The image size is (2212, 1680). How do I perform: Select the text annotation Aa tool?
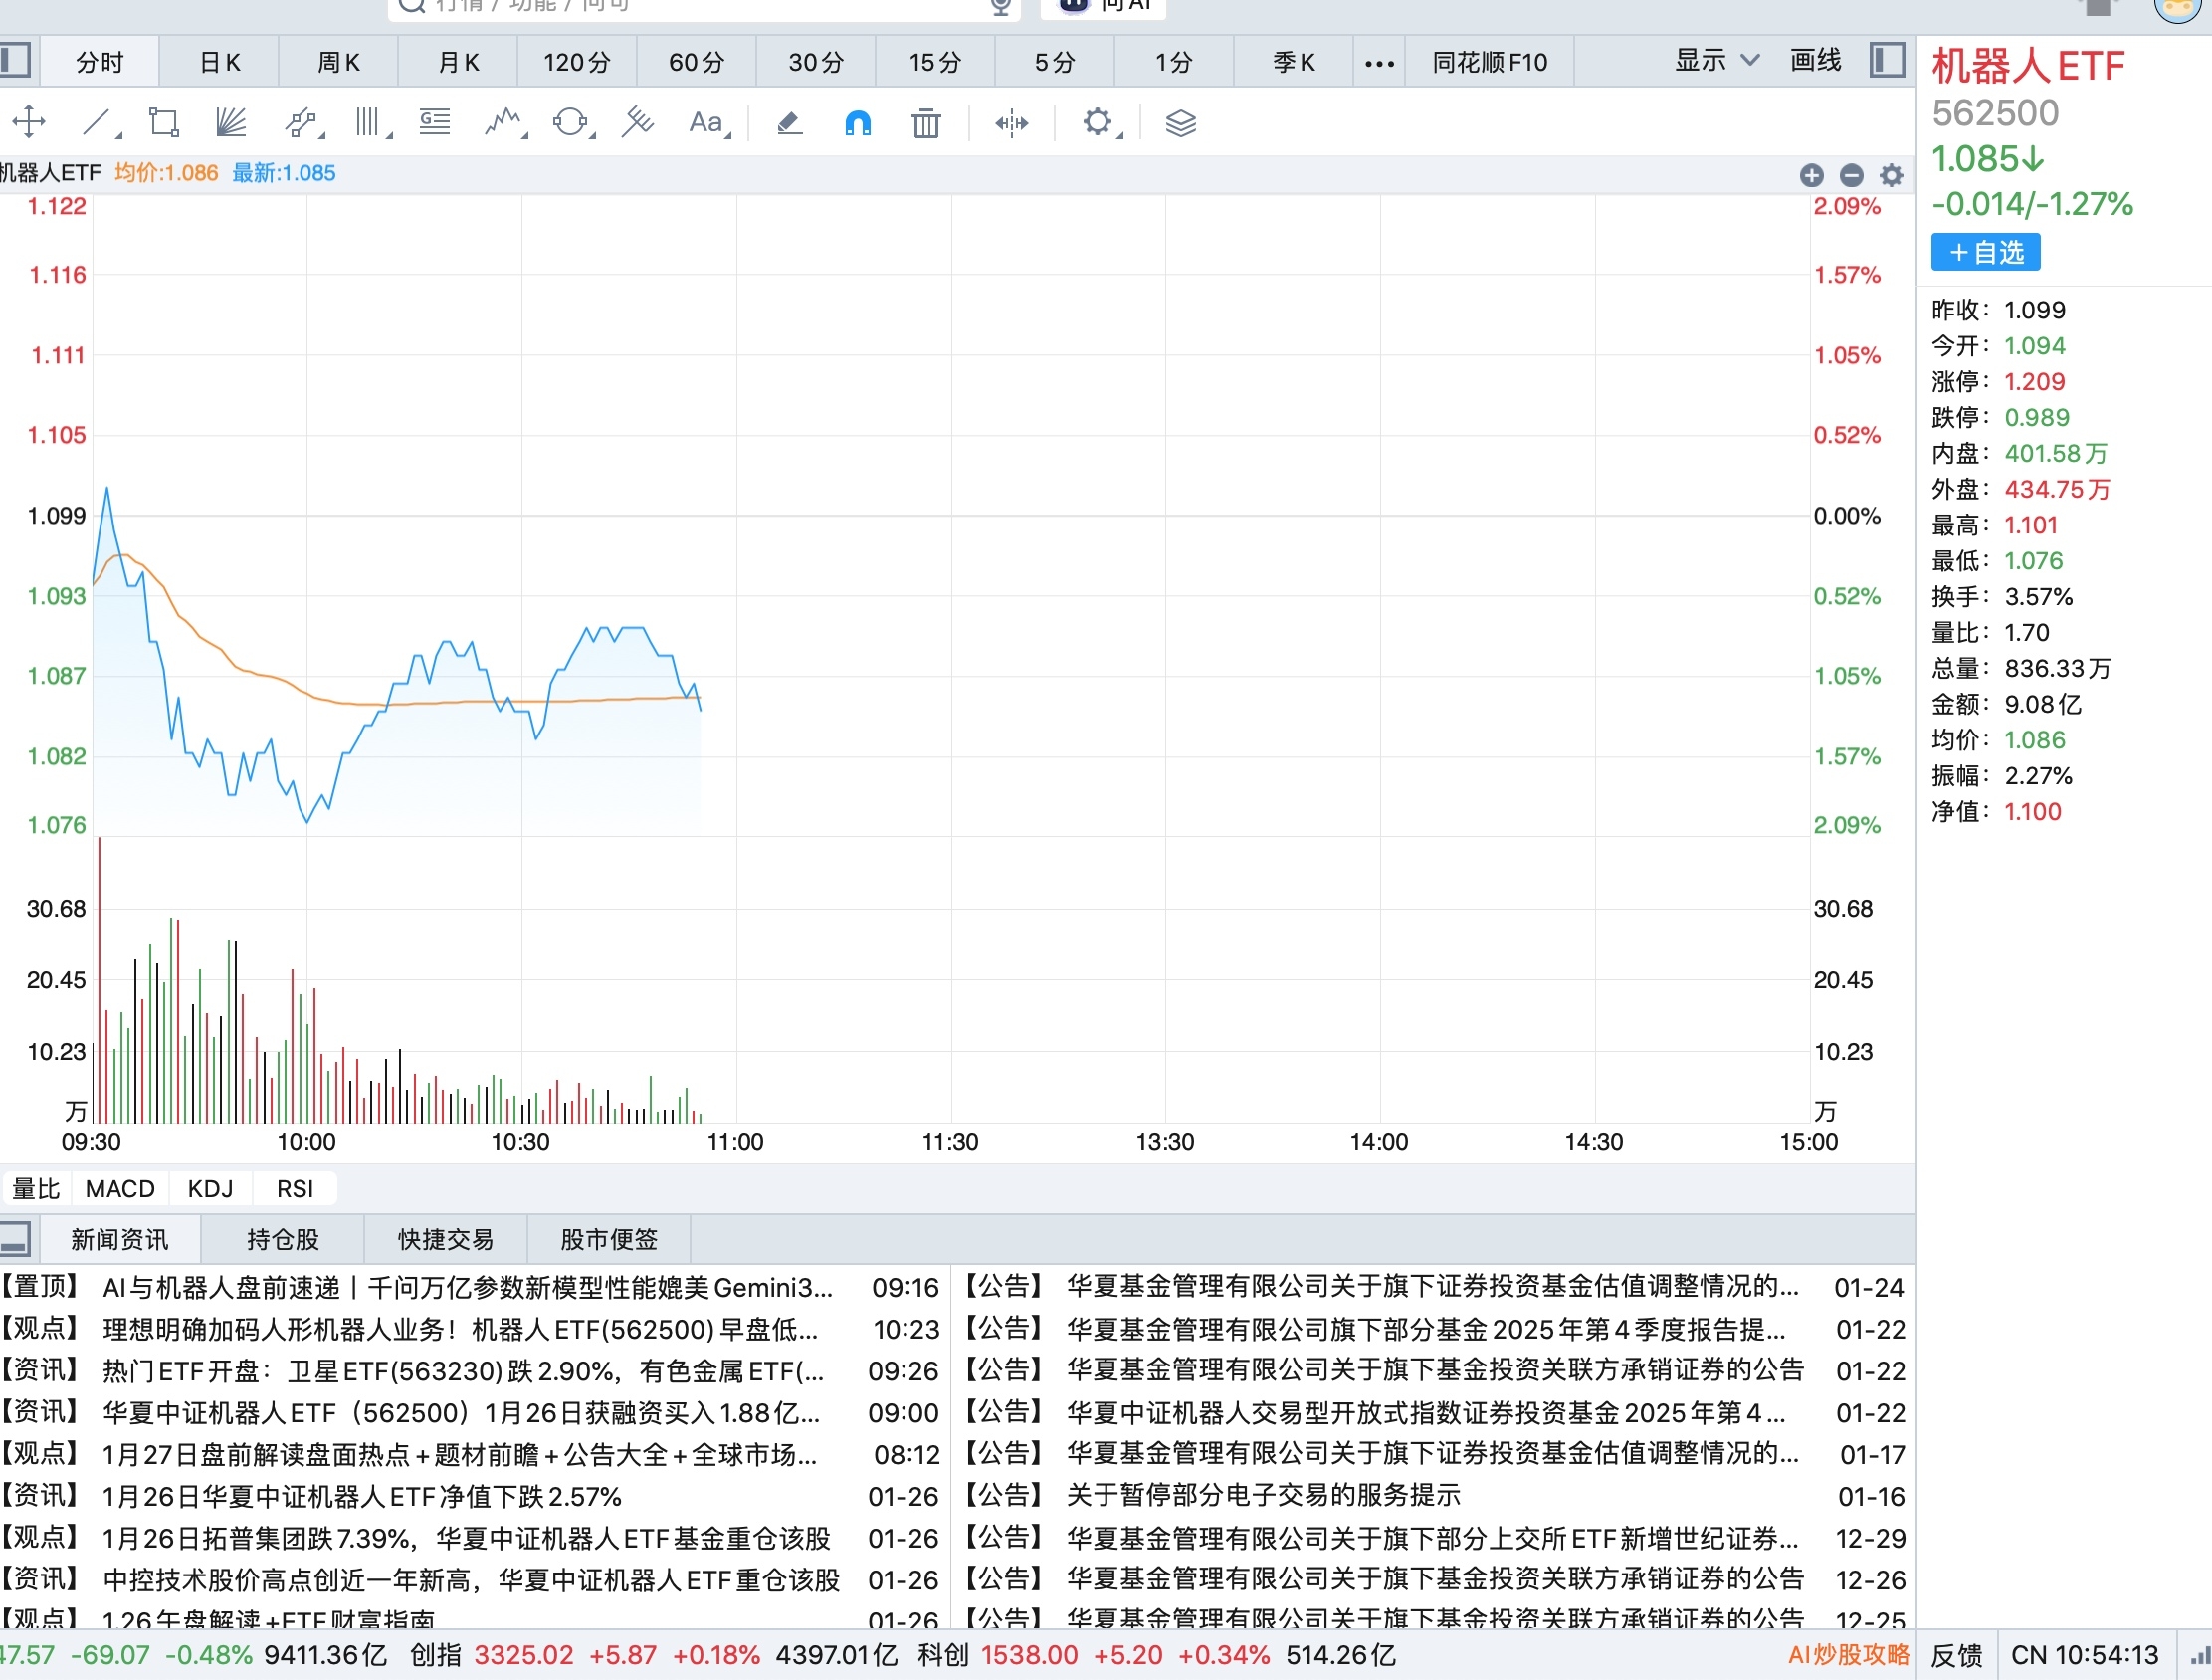[706, 123]
